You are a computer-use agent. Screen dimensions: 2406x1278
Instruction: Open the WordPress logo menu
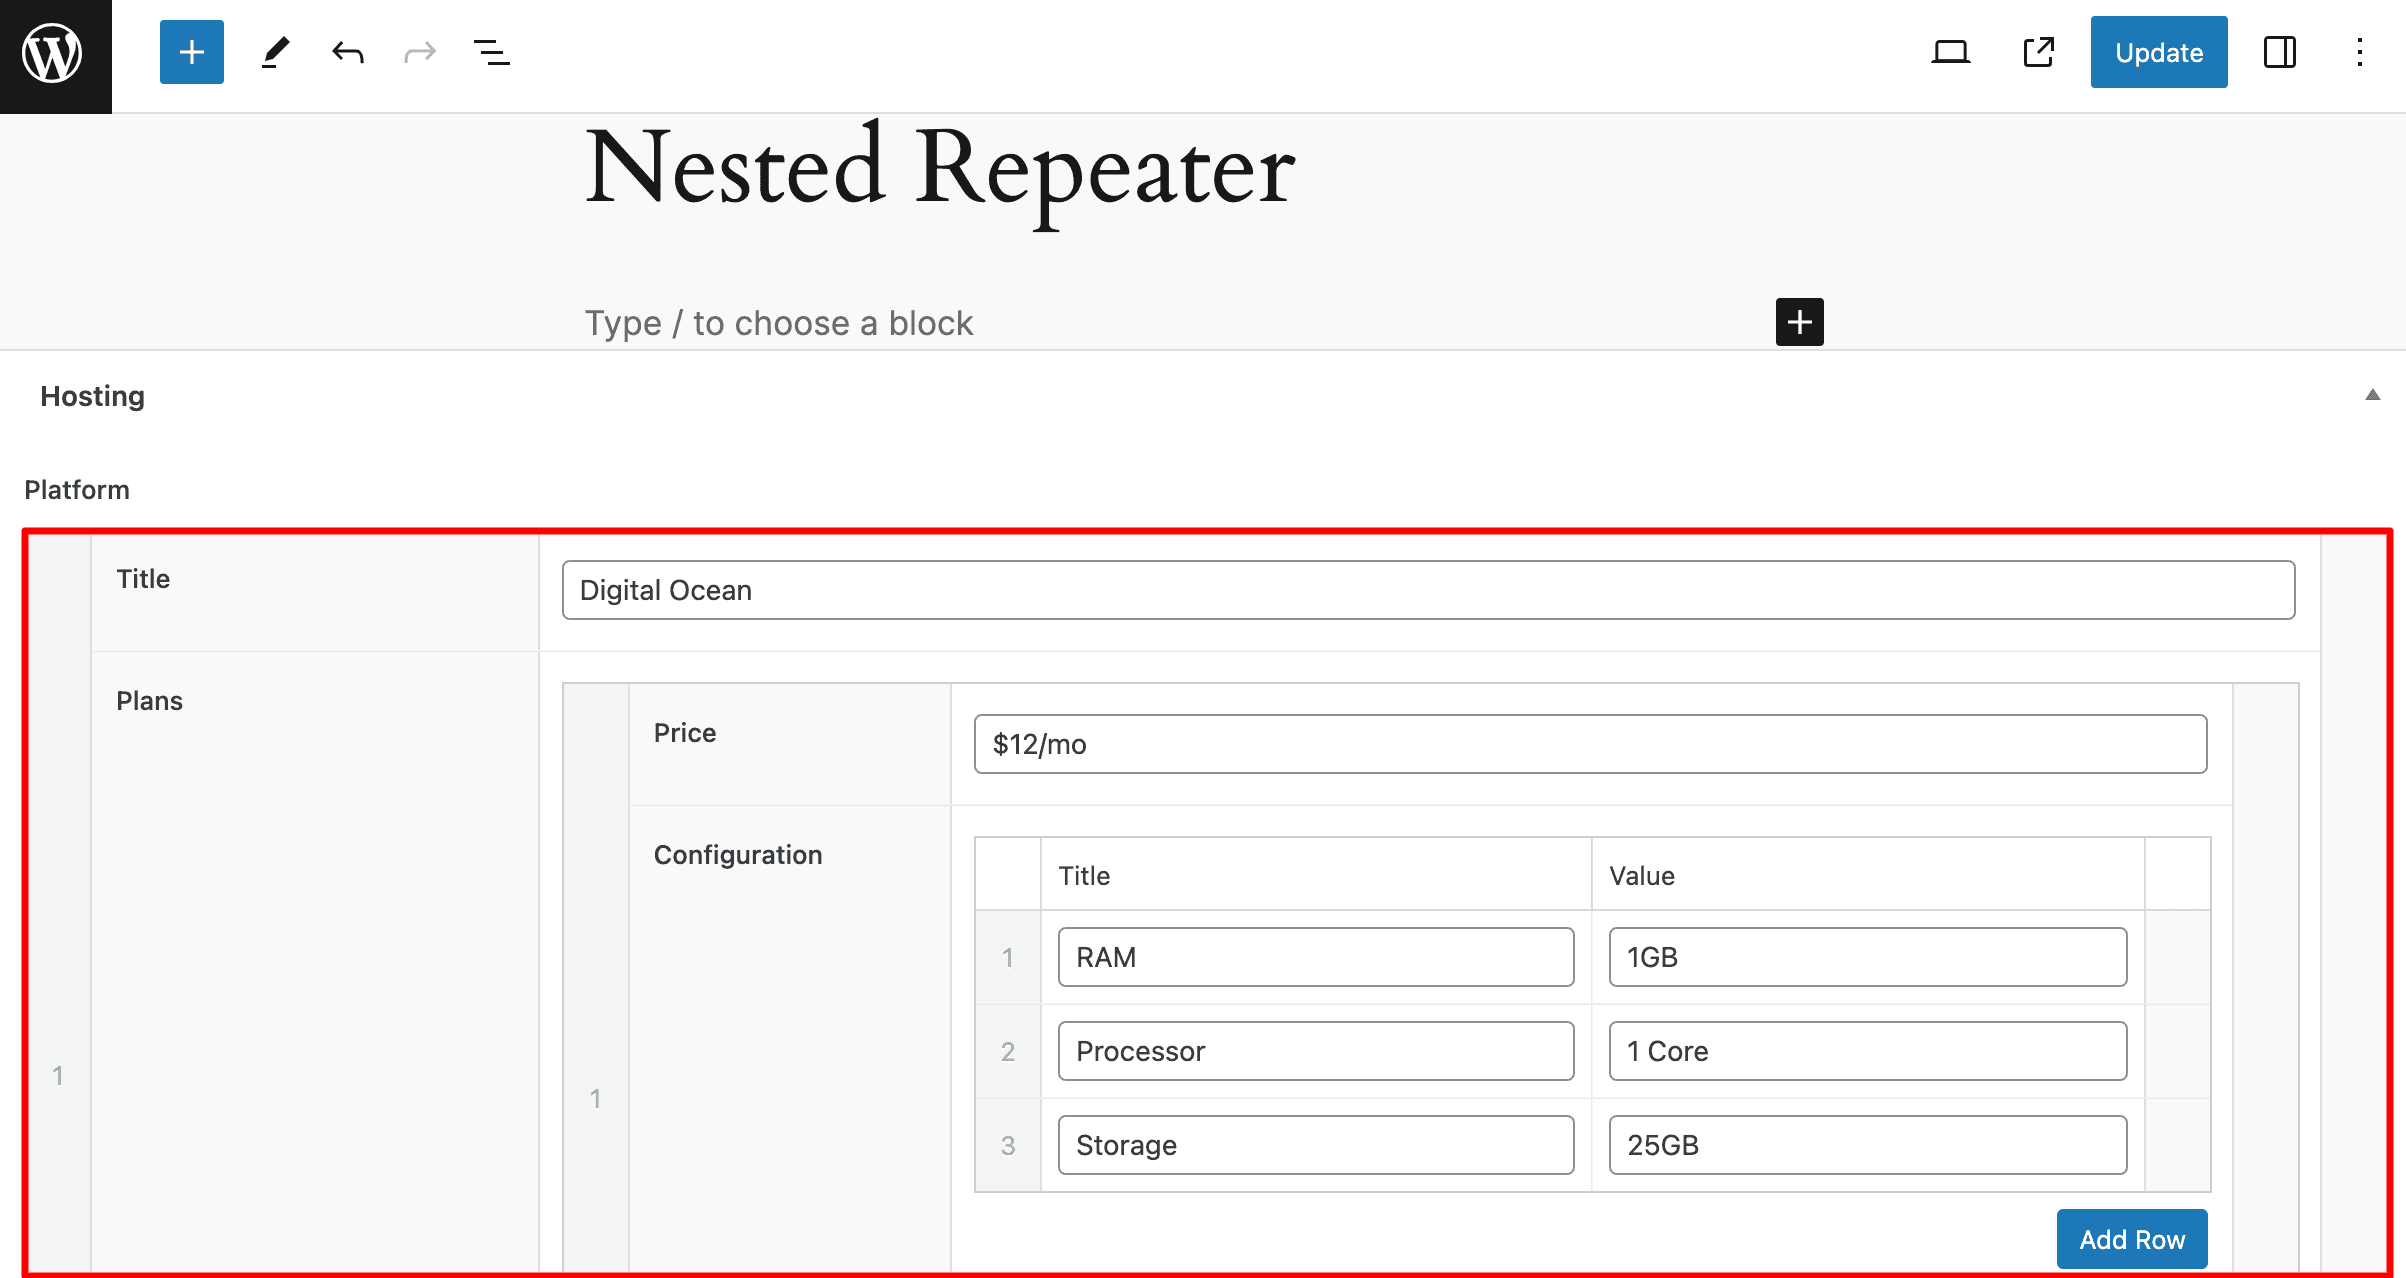pos(55,55)
